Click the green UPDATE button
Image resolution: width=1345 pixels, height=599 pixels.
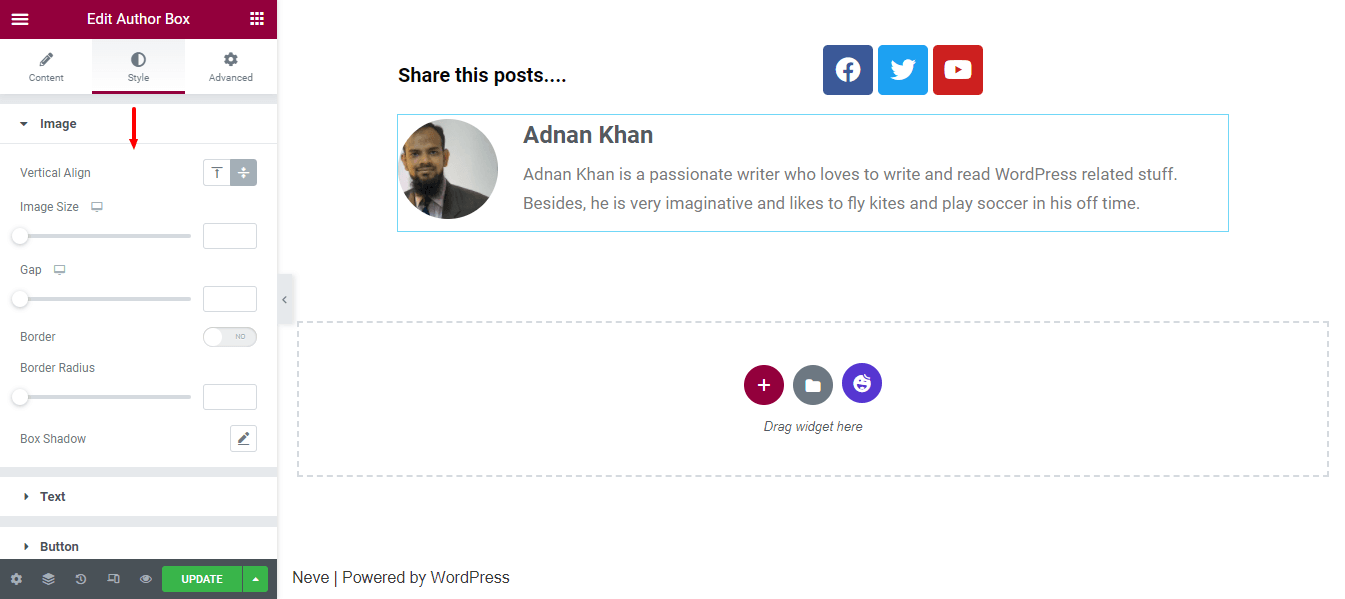coord(201,579)
